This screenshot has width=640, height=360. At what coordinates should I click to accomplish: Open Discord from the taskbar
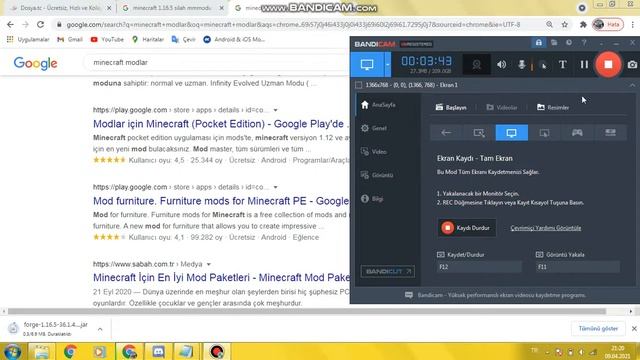pos(158,351)
